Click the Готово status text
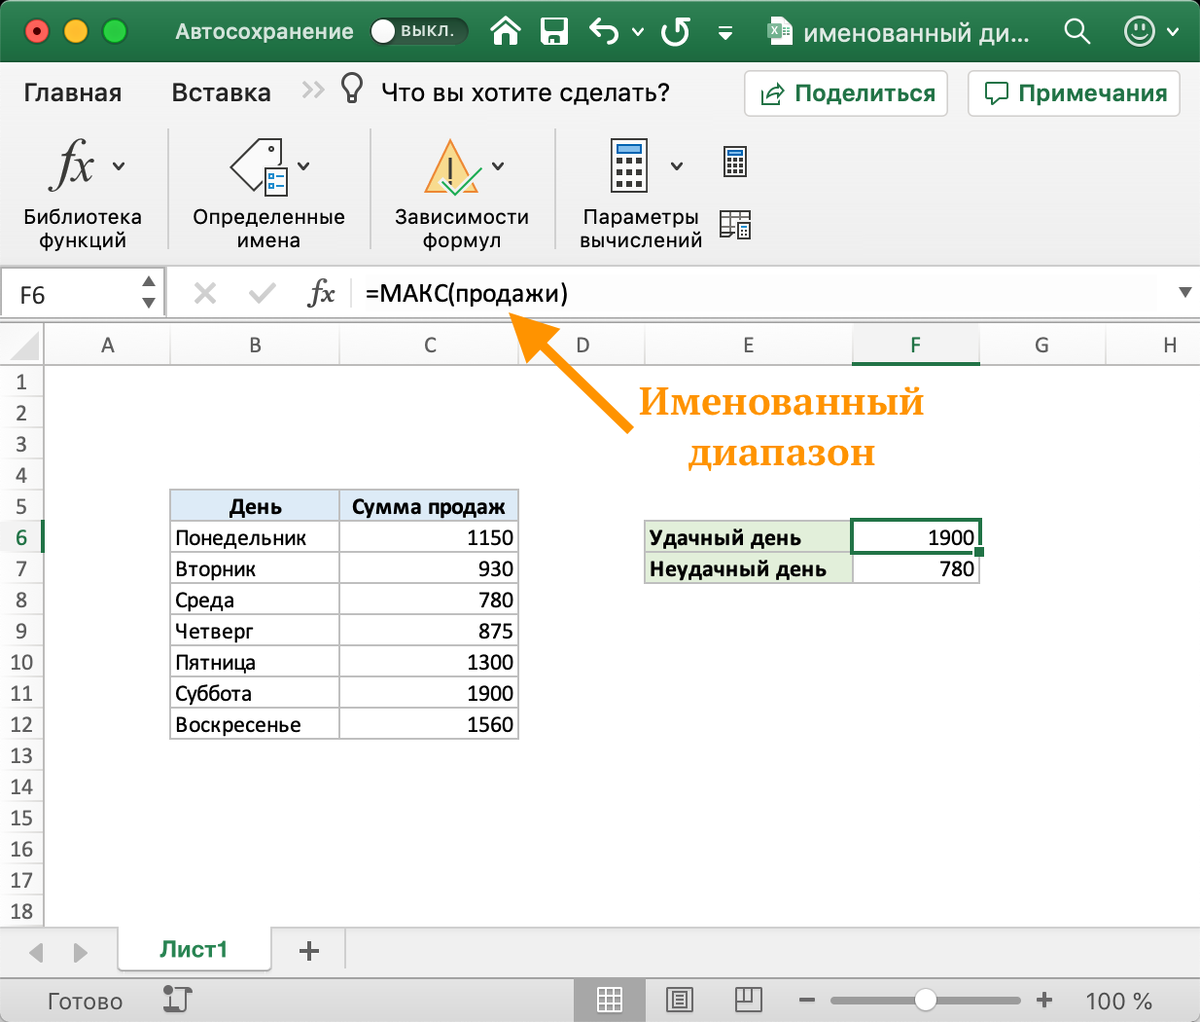The height and width of the screenshot is (1022, 1200). pos(85,1001)
